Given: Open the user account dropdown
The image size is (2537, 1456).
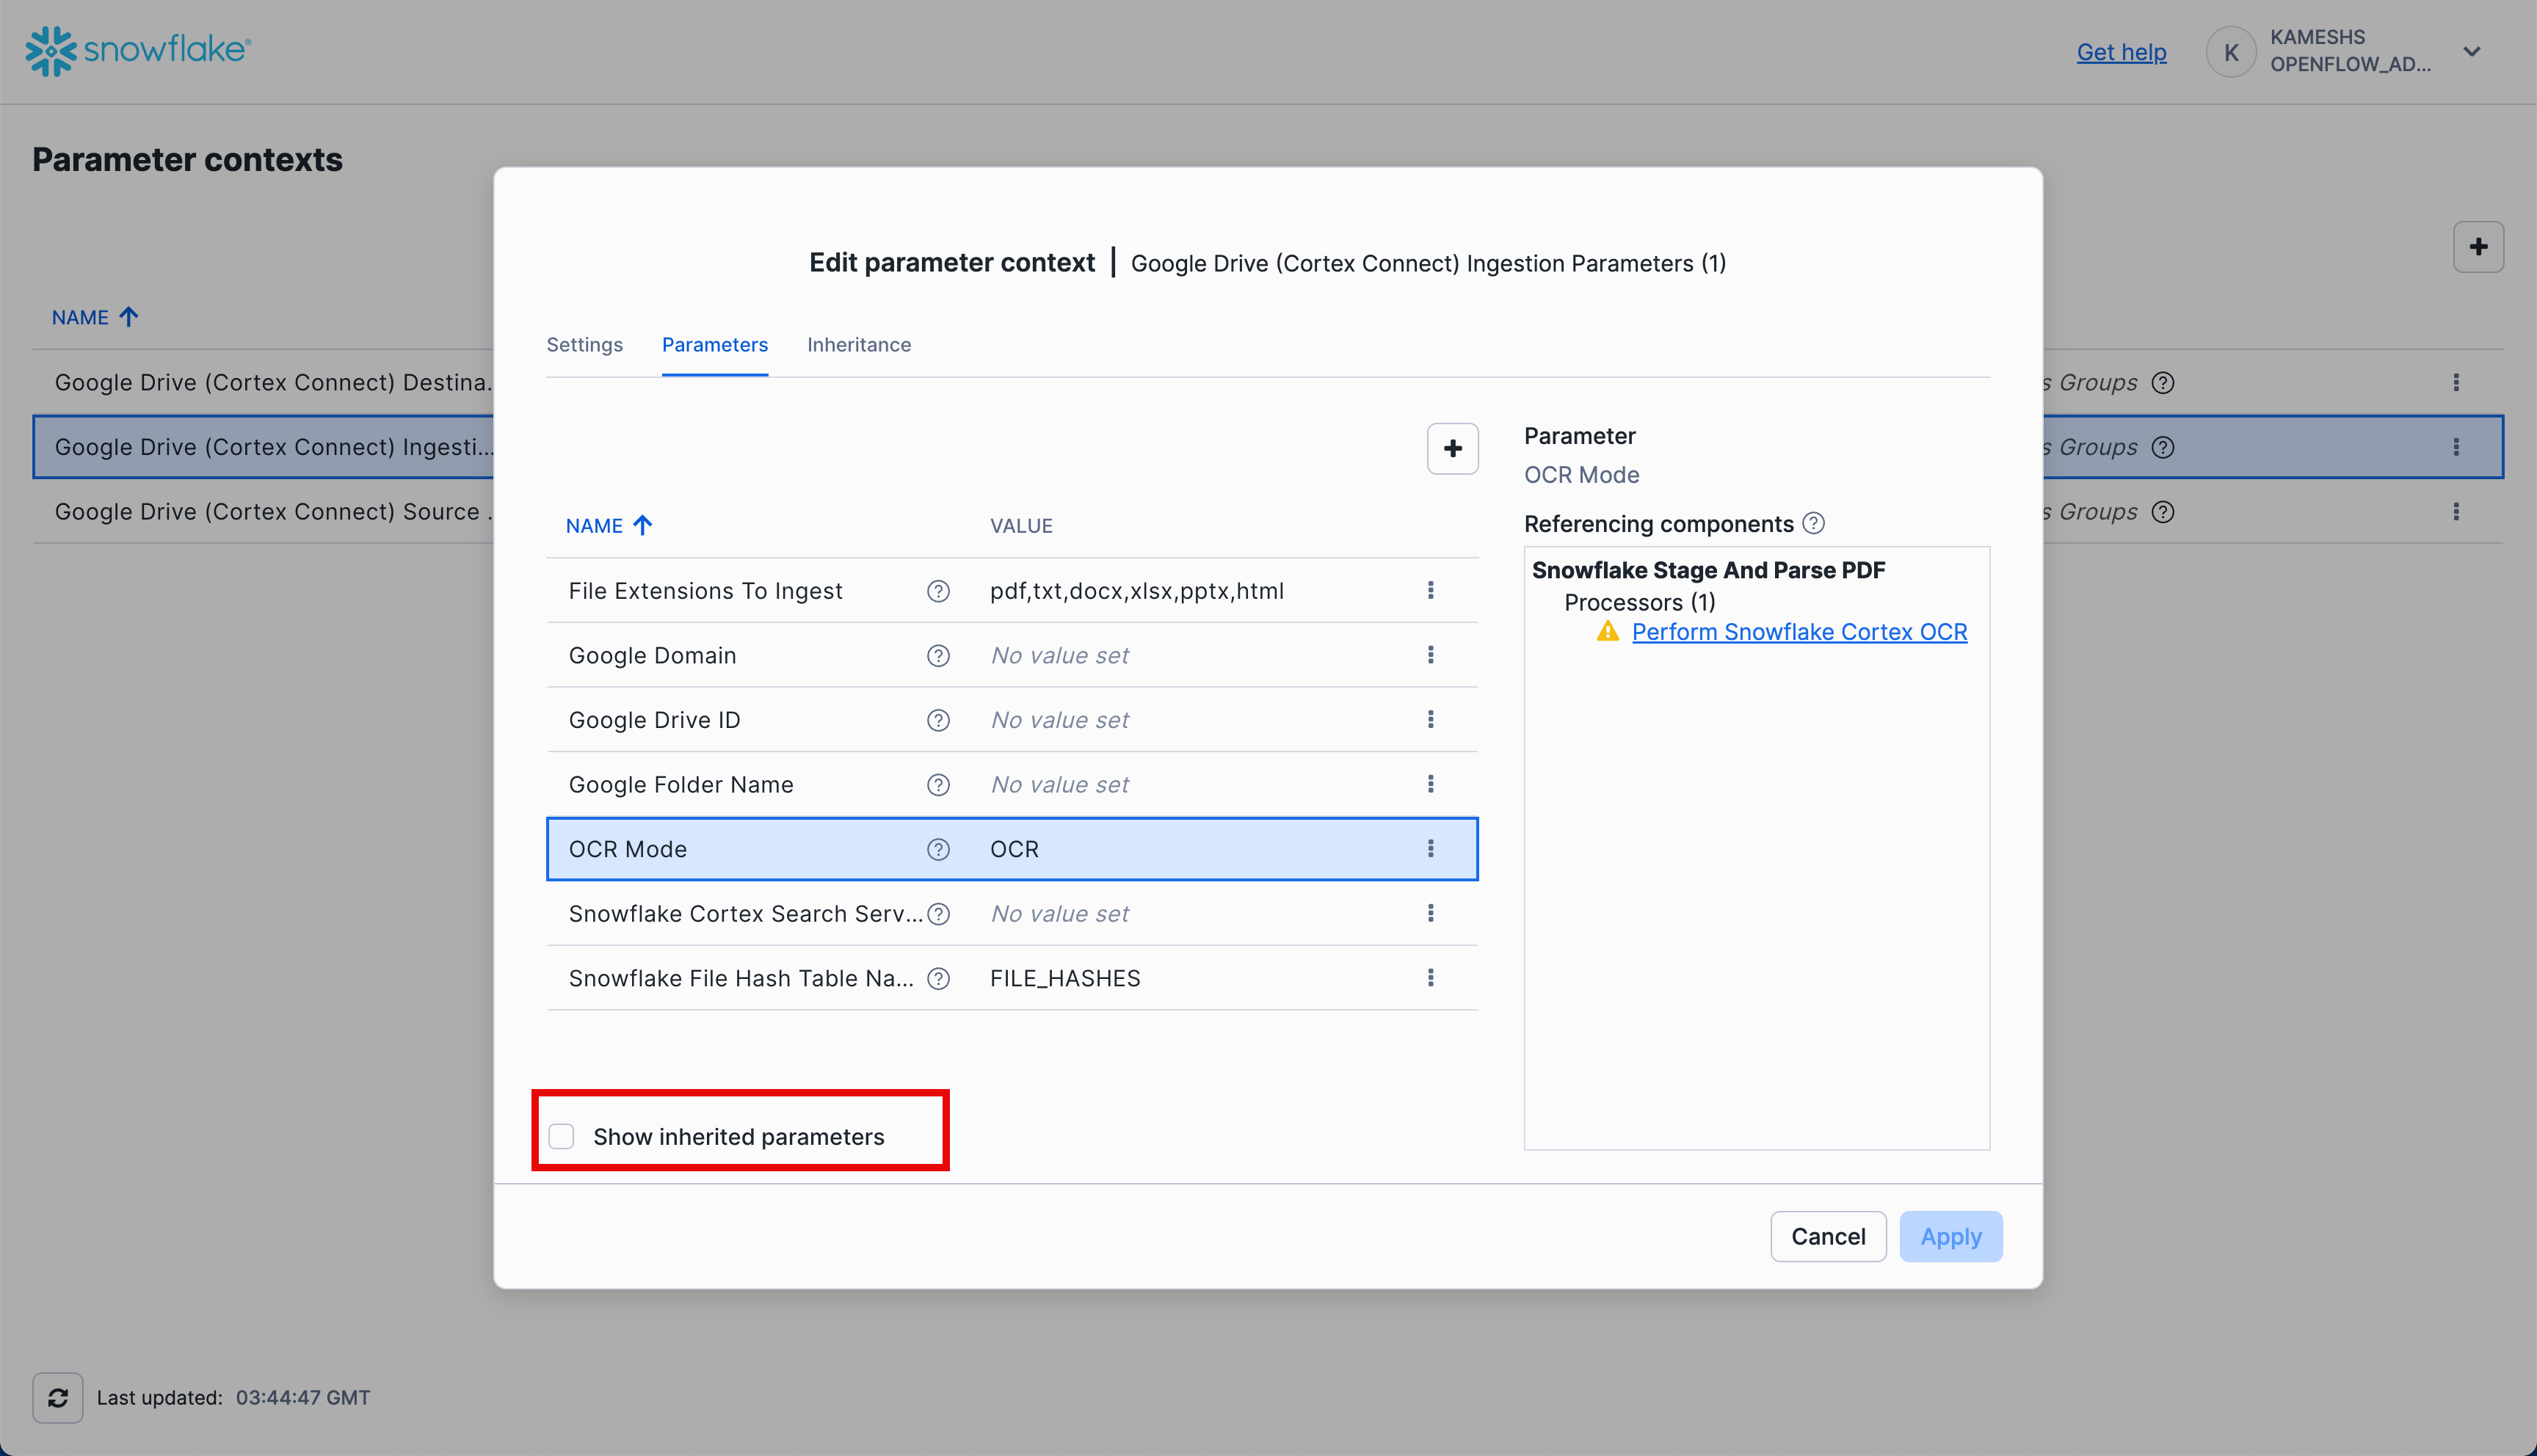Looking at the screenshot, I should tap(2472, 51).
